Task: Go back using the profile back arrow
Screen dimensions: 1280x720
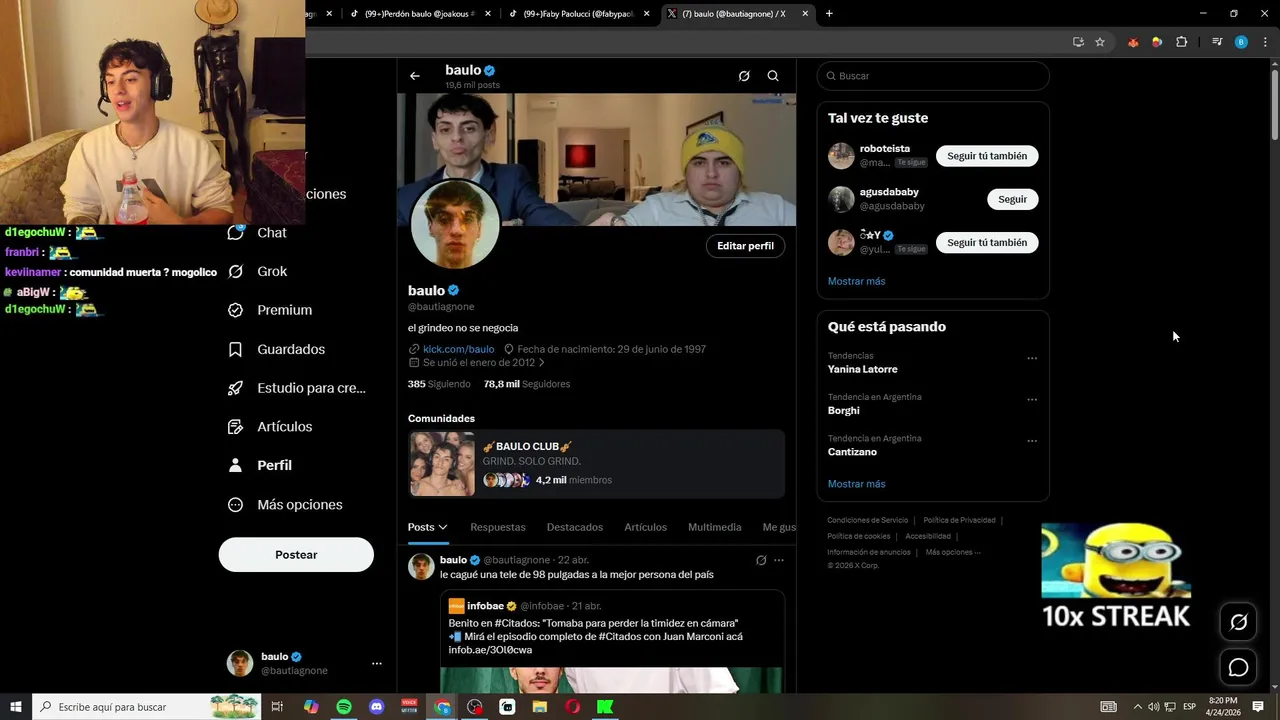Action: click(x=415, y=76)
